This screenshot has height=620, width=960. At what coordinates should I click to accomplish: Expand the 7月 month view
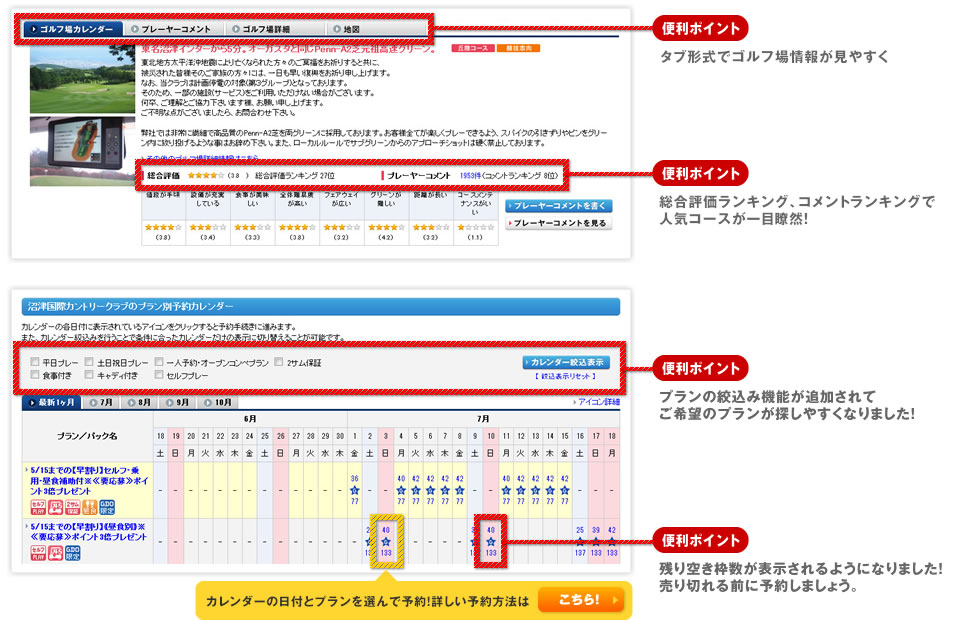[x=101, y=401]
